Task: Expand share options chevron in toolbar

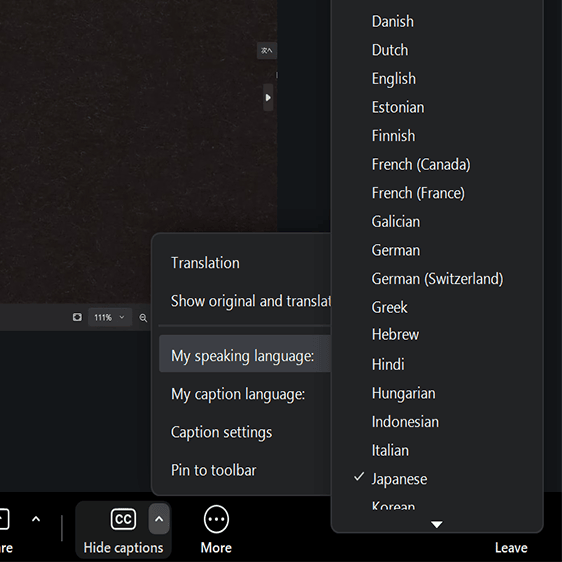Action: [x=36, y=519]
